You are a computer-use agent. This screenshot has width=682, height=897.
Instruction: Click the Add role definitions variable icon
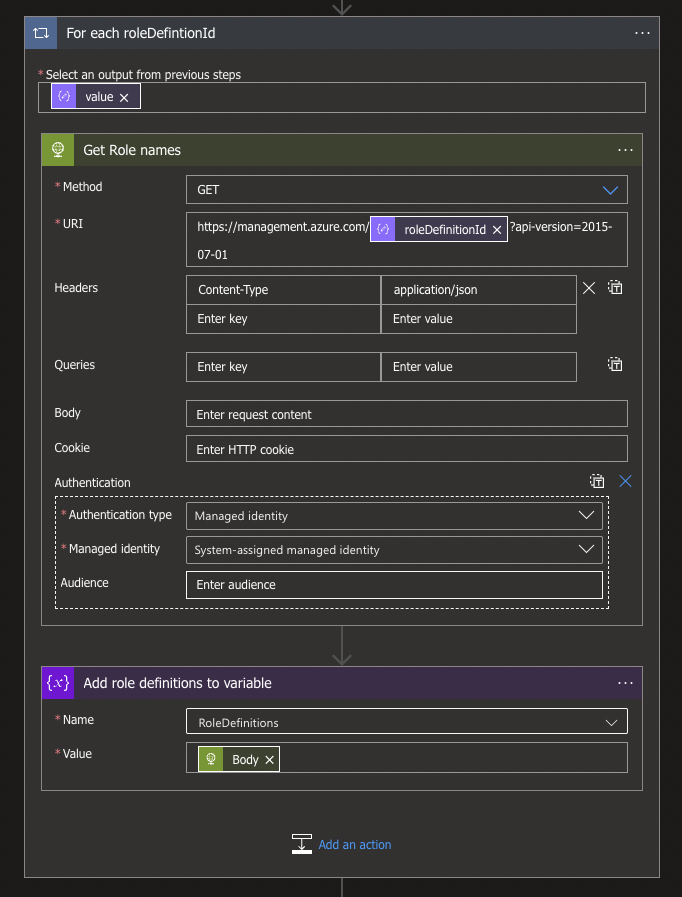tap(58, 683)
